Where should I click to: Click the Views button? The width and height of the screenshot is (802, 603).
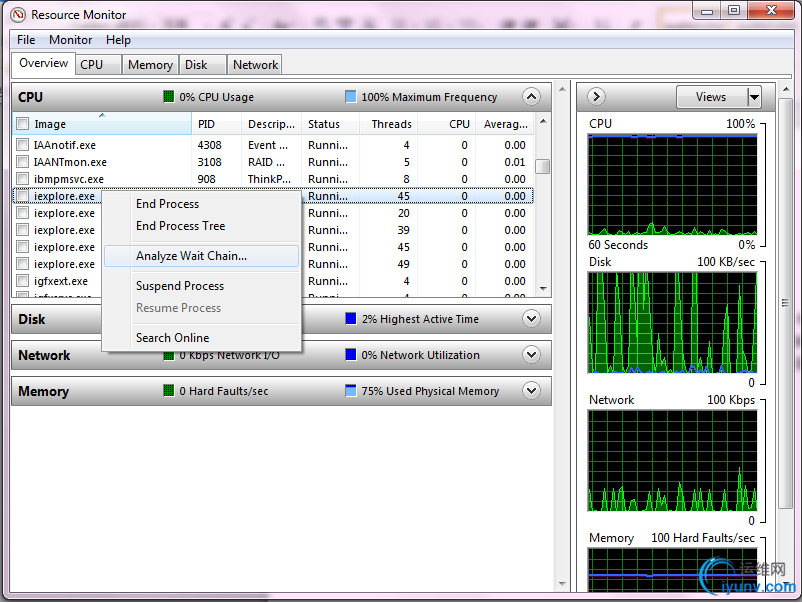(712, 97)
